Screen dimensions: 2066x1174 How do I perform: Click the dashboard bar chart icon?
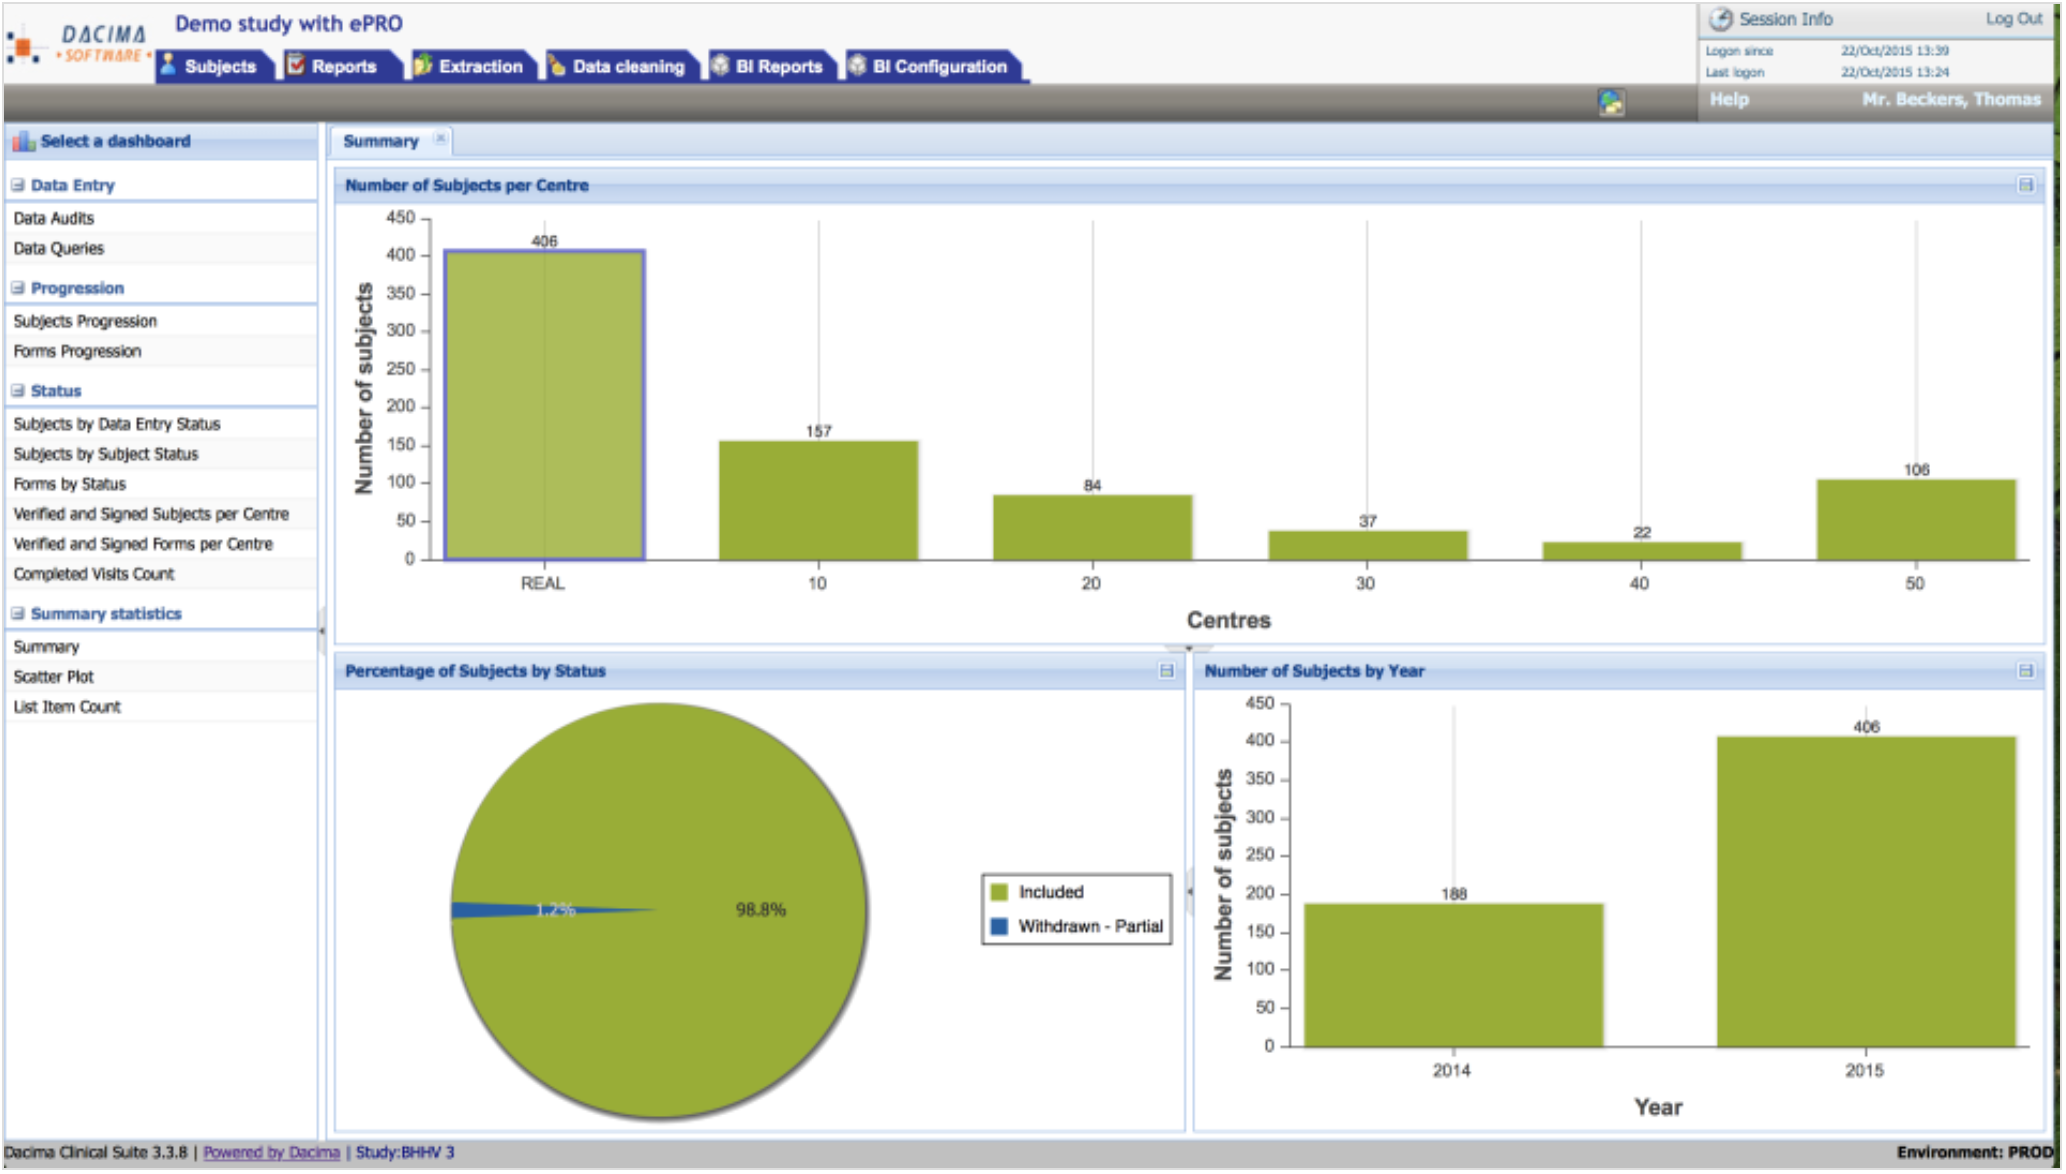[23, 142]
